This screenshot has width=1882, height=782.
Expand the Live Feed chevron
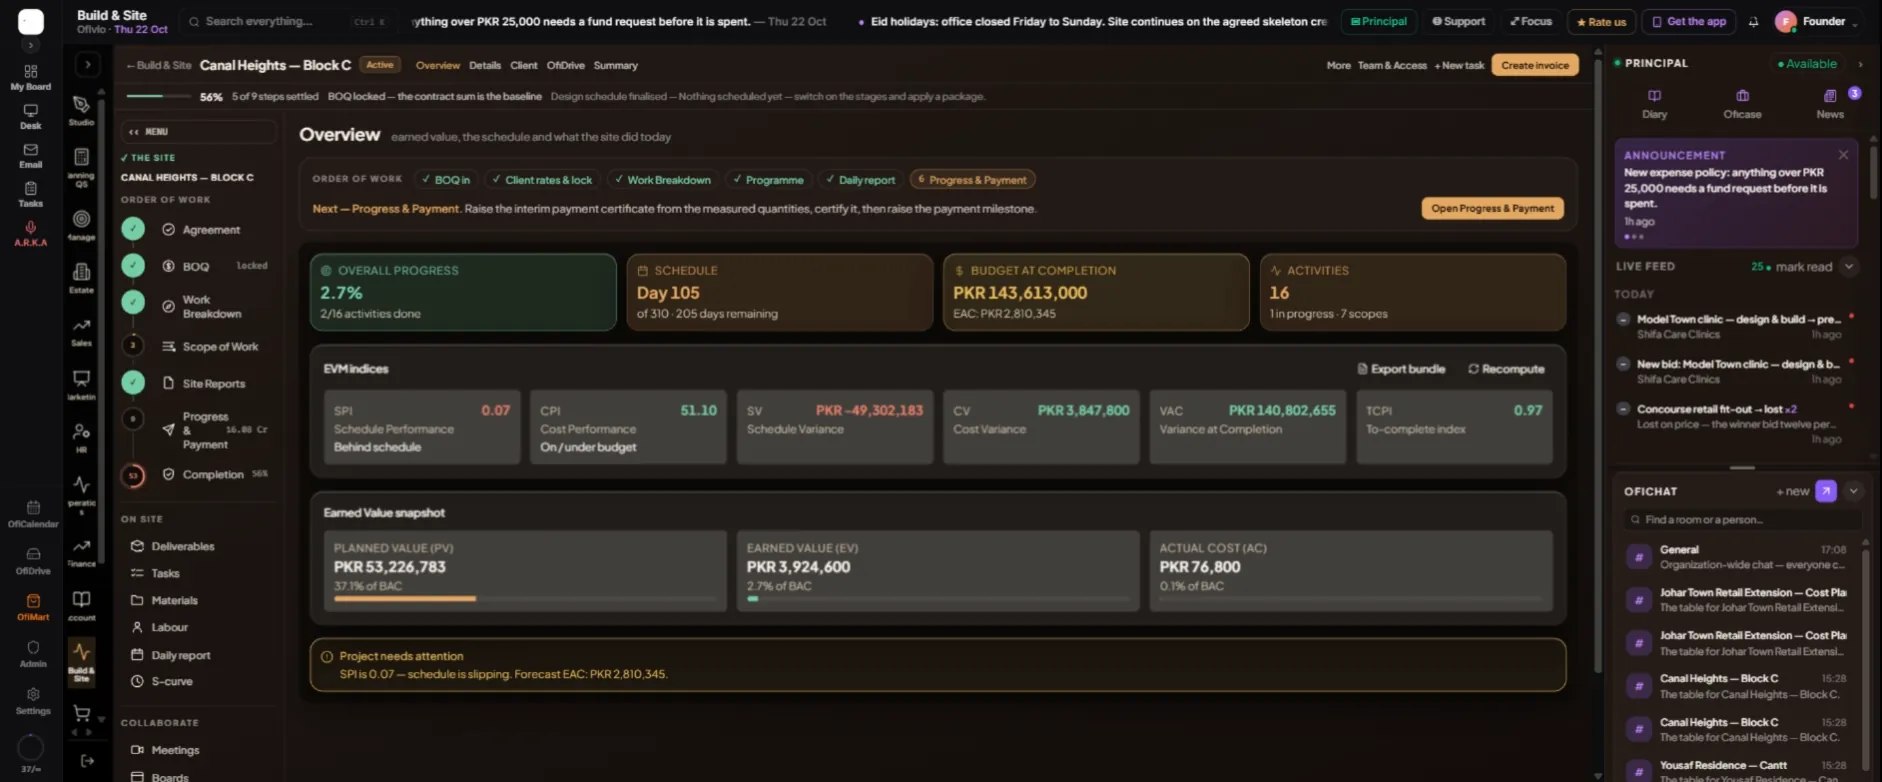point(1849,266)
